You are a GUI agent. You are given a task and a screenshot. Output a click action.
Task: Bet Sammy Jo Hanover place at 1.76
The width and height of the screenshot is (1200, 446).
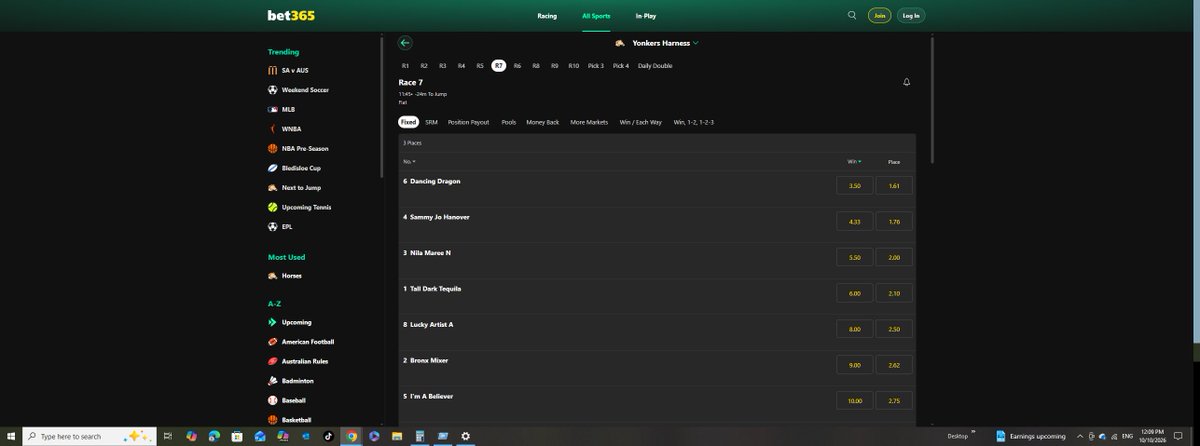point(894,222)
